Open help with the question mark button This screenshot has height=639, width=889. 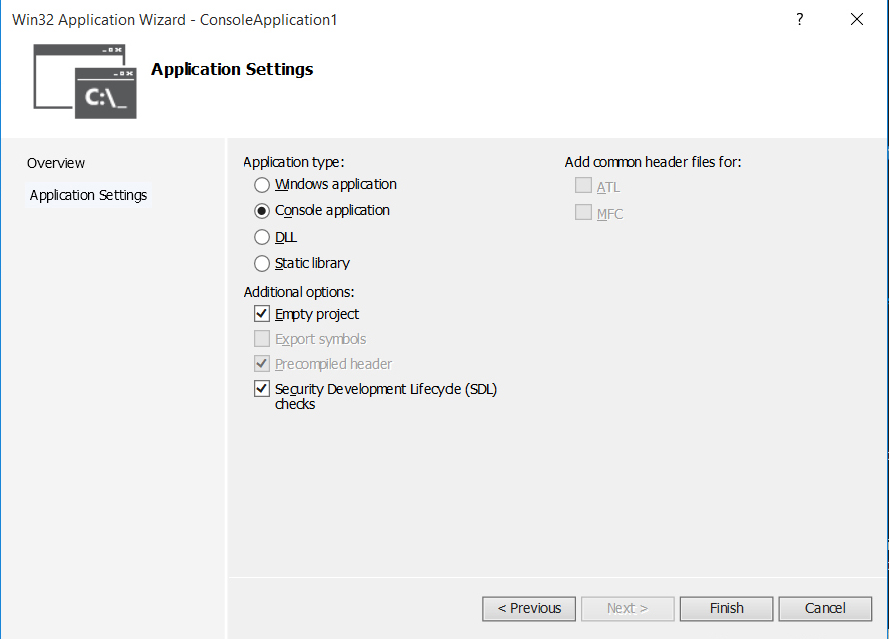[799, 19]
